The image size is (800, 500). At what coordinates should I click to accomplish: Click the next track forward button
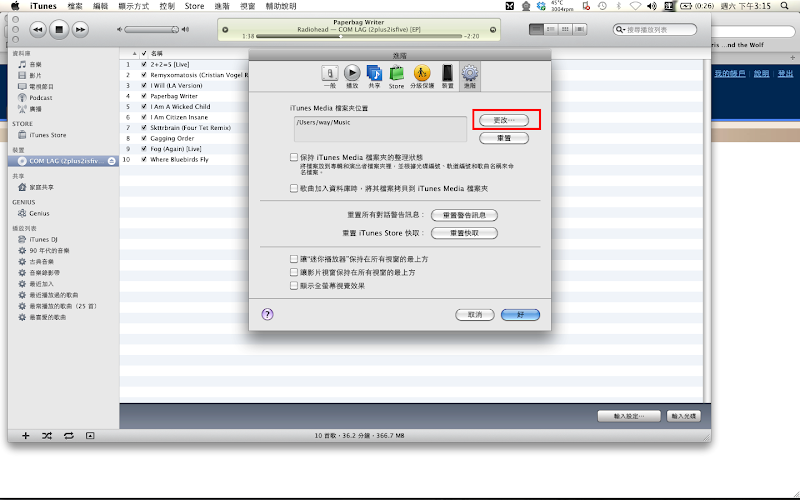click(x=80, y=30)
